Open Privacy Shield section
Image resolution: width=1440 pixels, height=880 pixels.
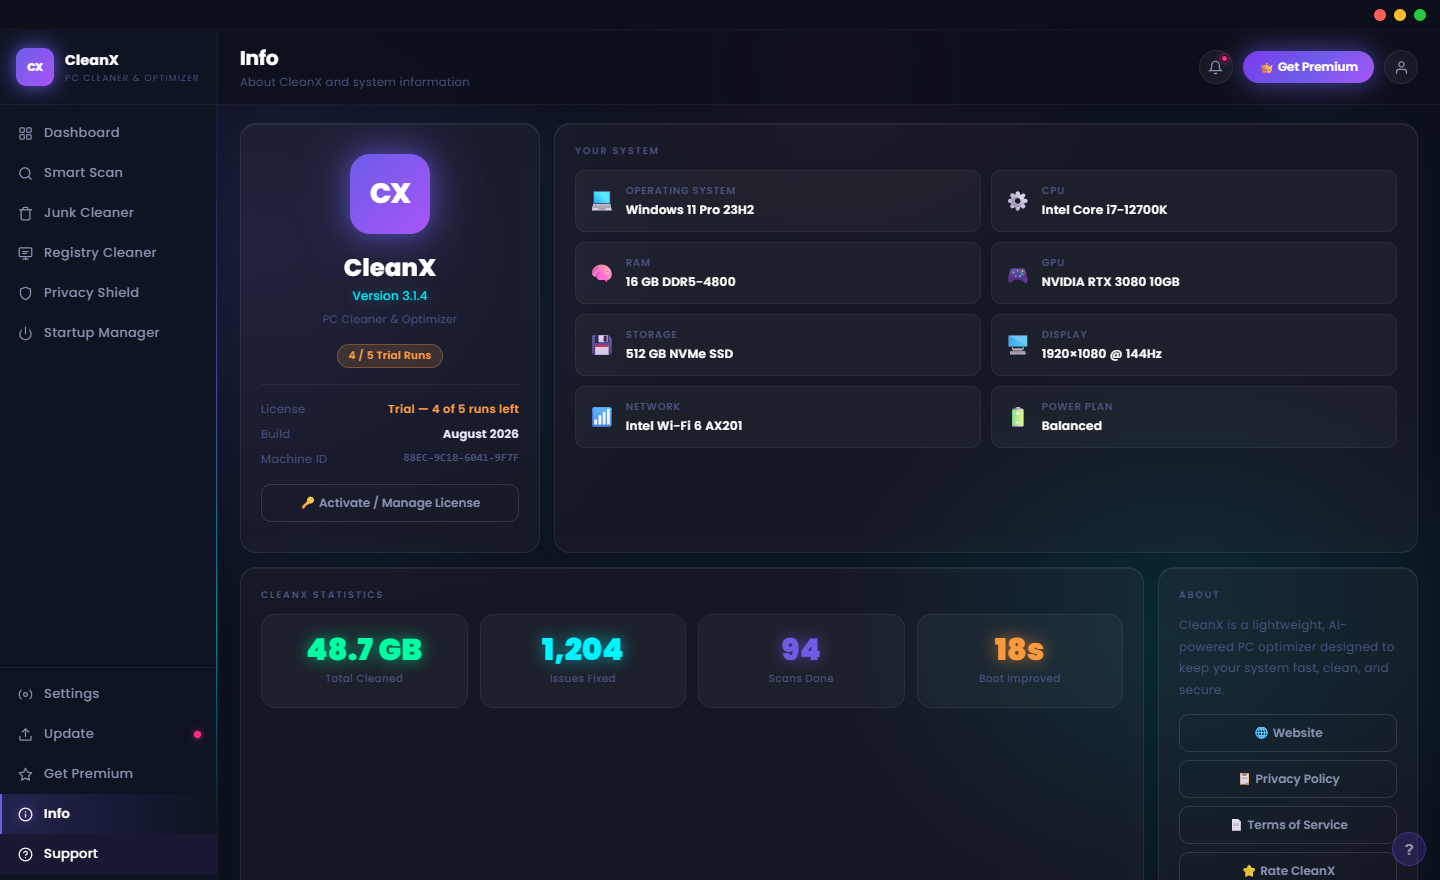click(108, 293)
